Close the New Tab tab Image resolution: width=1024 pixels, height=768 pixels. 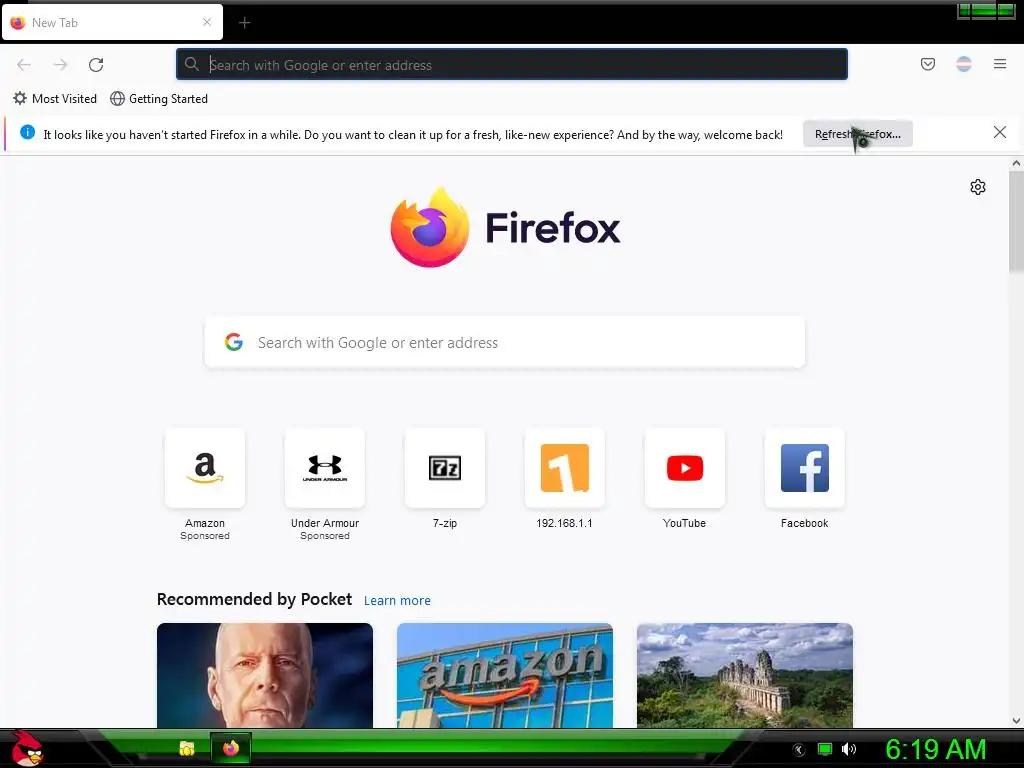coord(207,22)
